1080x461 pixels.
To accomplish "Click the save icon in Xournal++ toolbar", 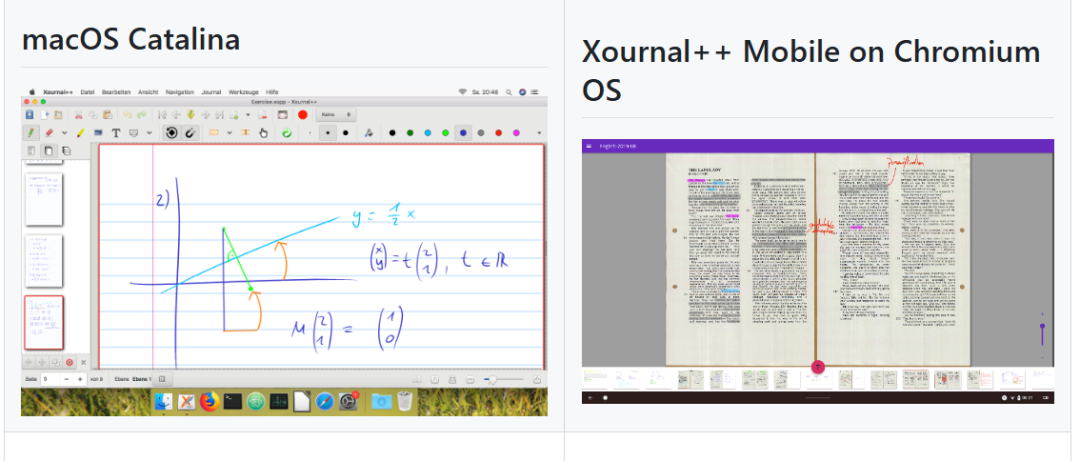I will point(29,114).
